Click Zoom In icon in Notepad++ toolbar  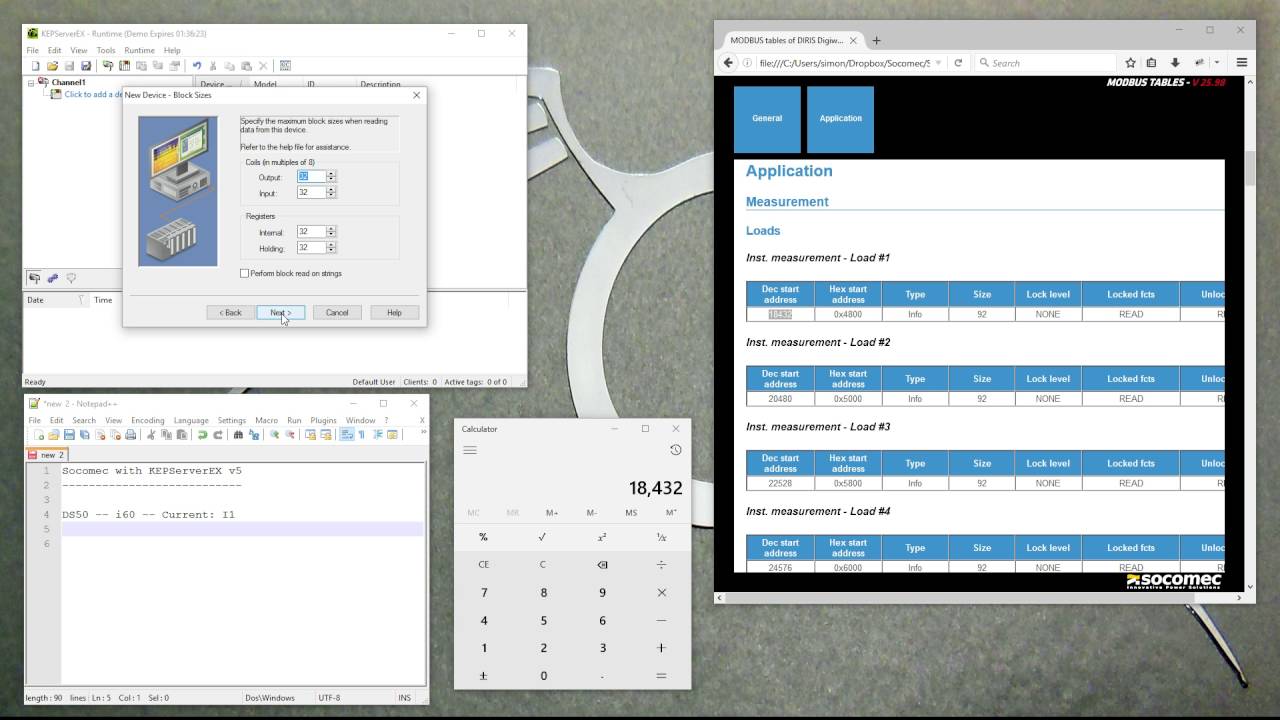click(x=275, y=435)
